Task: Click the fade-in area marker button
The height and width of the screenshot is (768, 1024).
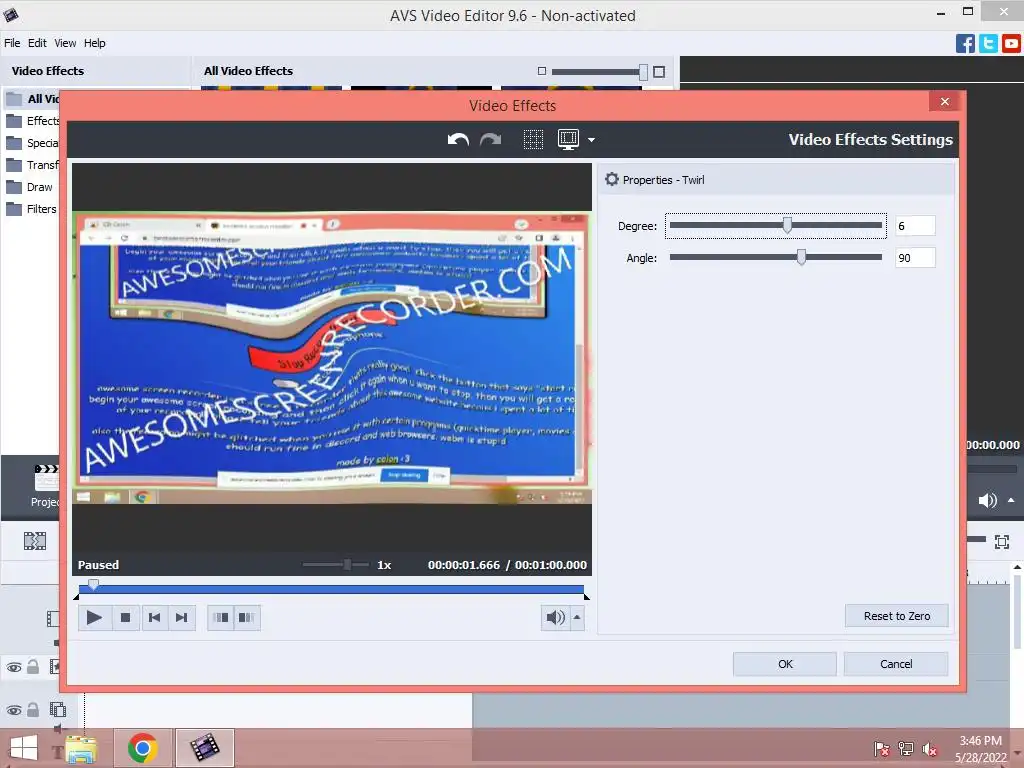Action: (221, 617)
